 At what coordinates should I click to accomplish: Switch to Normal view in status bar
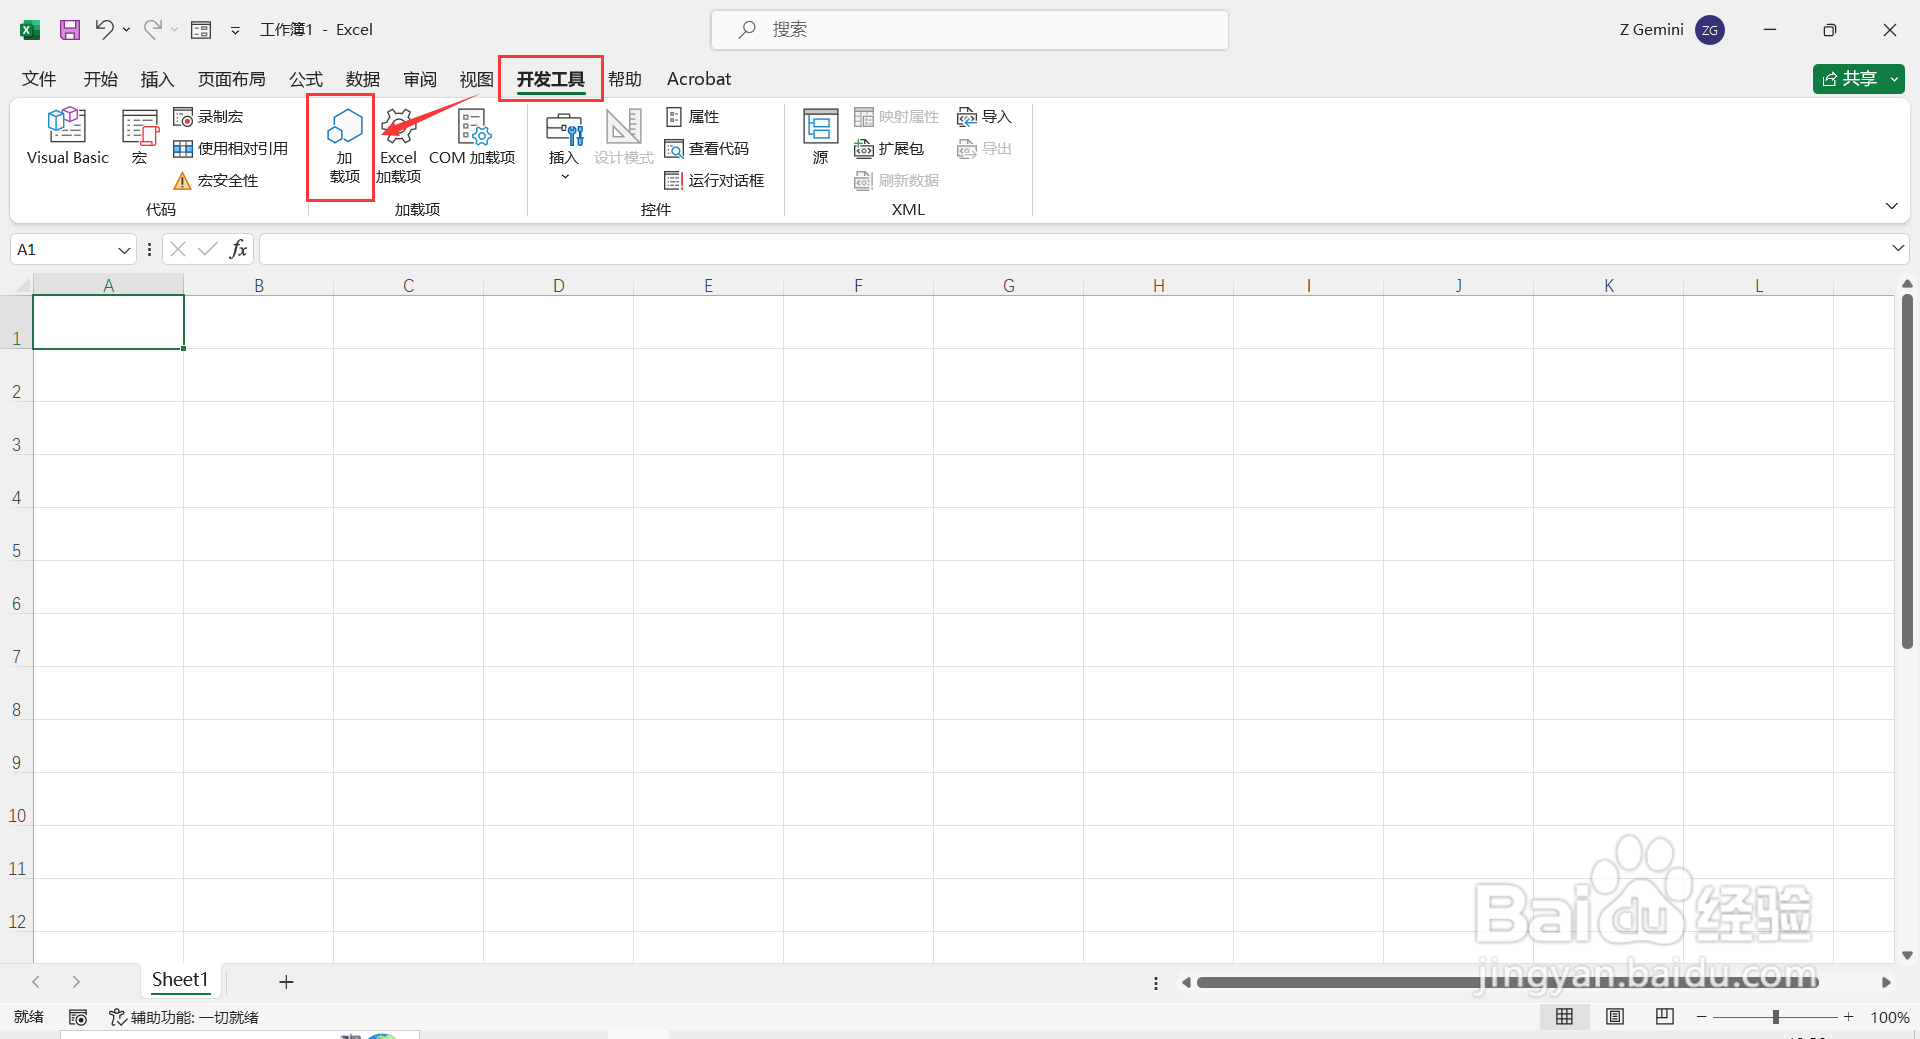pyautogui.click(x=1565, y=1017)
